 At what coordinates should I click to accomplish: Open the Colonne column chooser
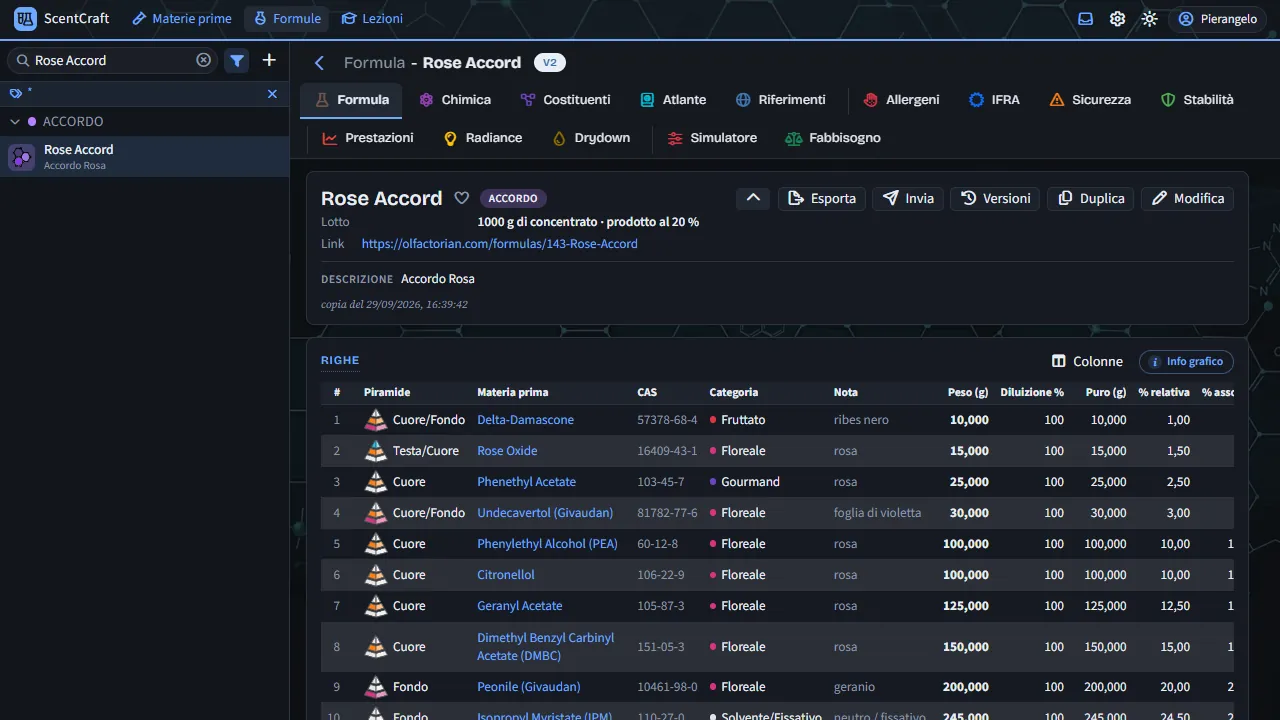tap(1087, 361)
